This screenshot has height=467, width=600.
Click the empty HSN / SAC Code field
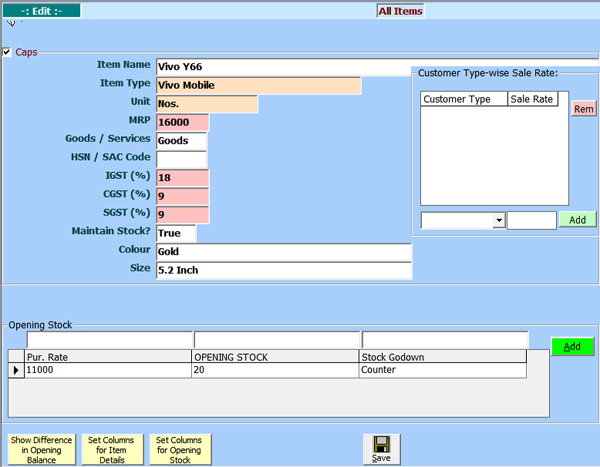tap(182, 160)
